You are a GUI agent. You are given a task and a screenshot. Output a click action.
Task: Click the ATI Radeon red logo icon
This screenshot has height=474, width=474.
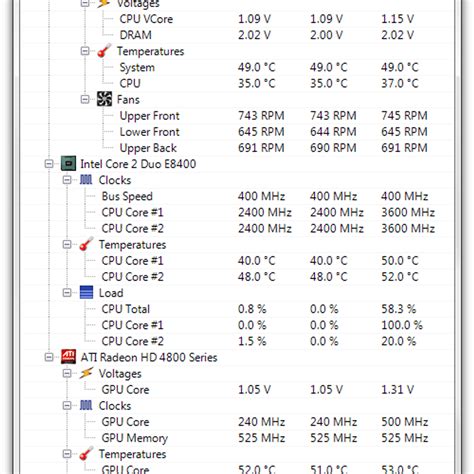coord(68,357)
